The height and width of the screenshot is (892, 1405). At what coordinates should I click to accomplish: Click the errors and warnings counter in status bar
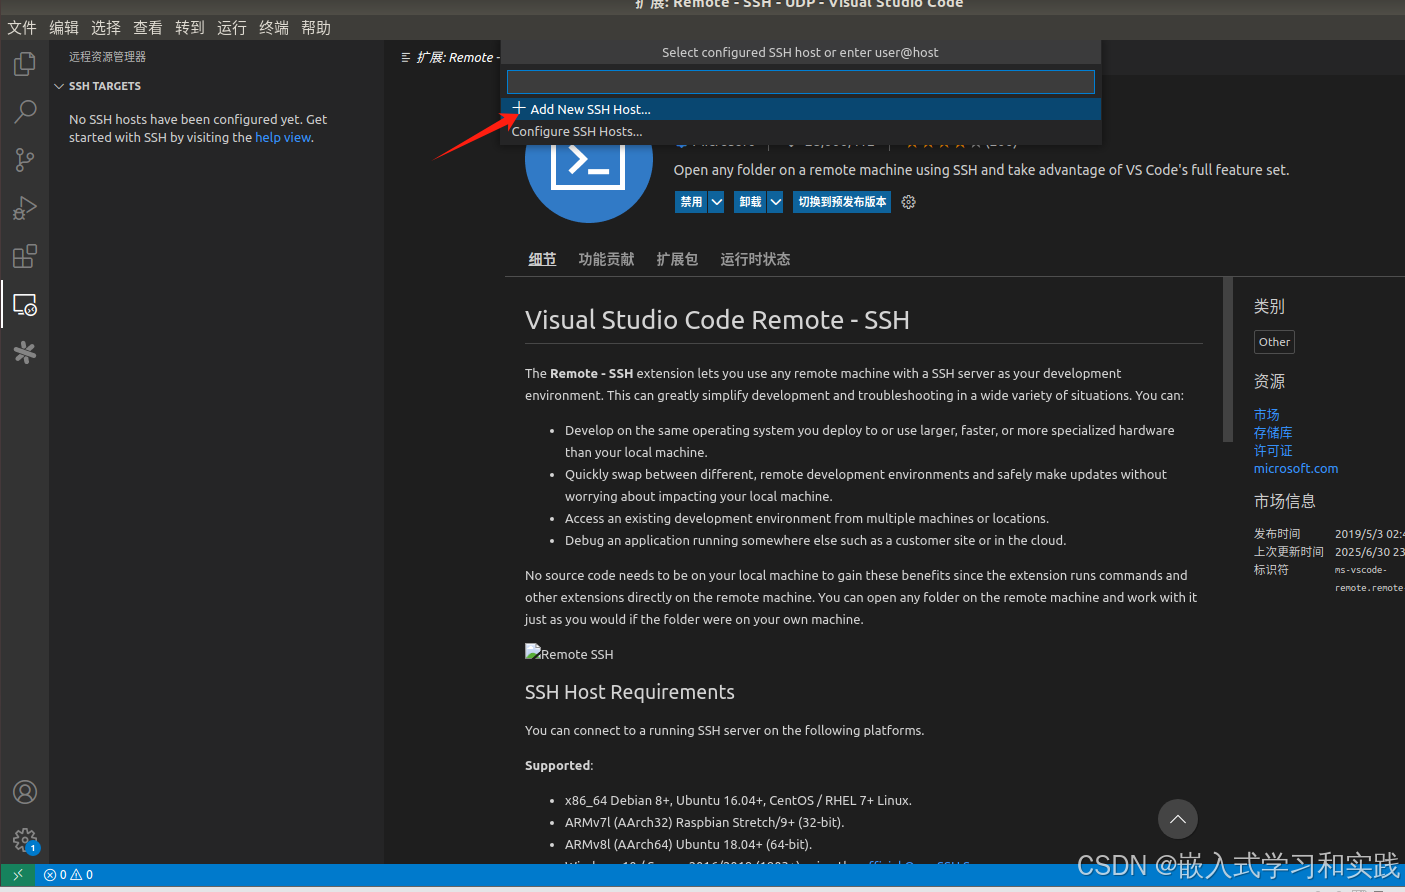pyautogui.click(x=66, y=874)
